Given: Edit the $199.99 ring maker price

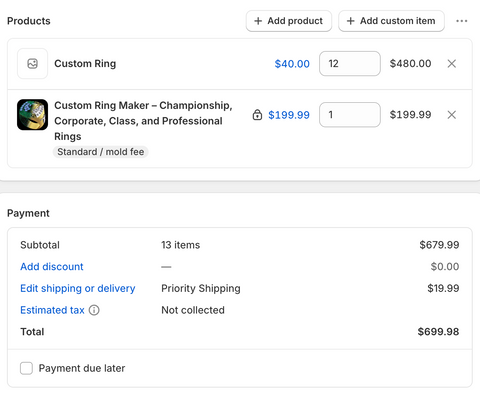Looking at the screenshot, I should click(289, 115).
